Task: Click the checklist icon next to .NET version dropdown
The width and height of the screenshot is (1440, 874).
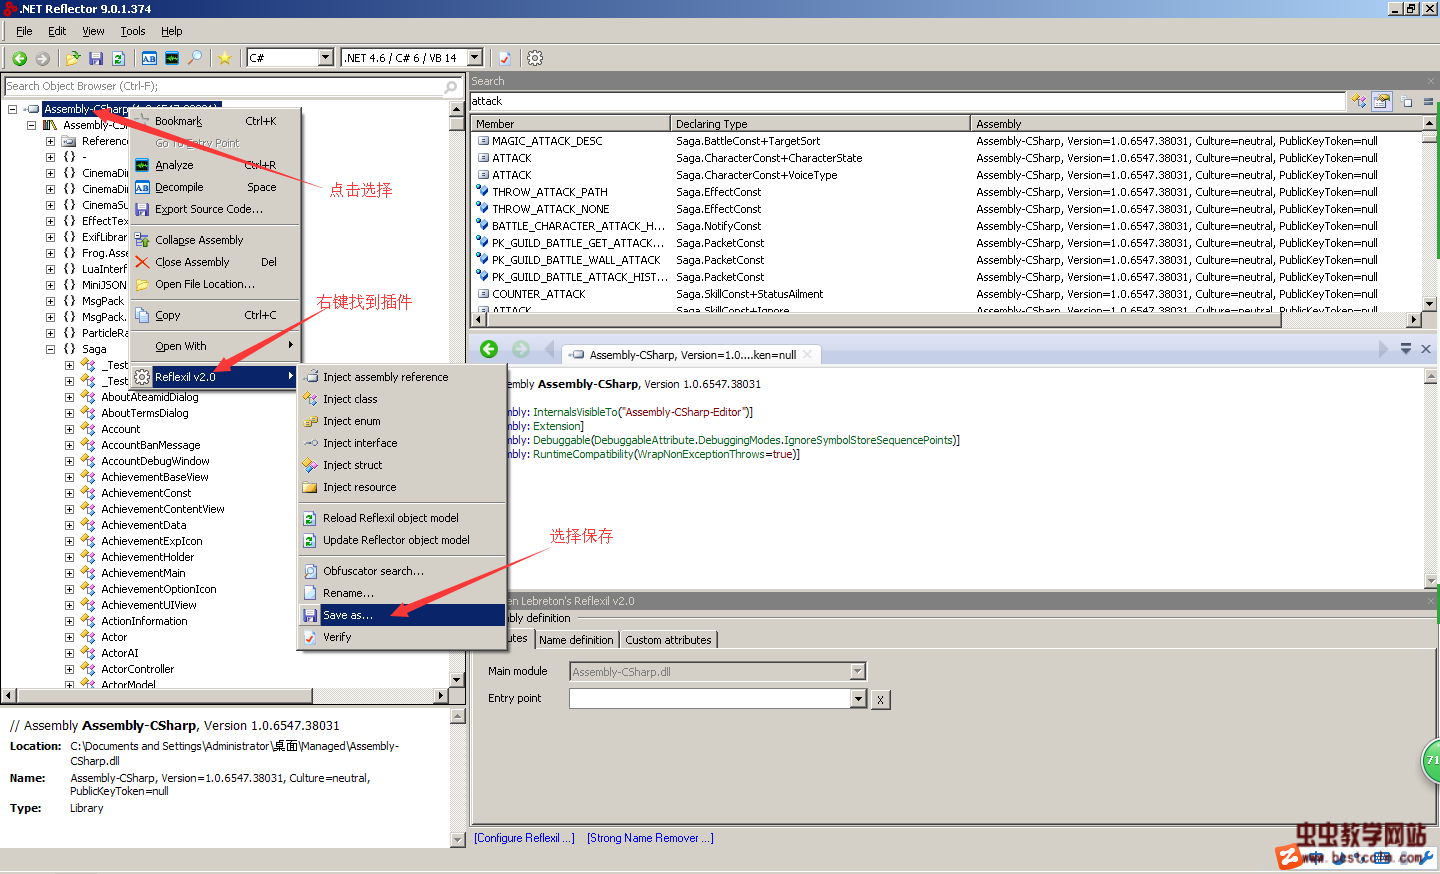Action: (x=505, y=58)
